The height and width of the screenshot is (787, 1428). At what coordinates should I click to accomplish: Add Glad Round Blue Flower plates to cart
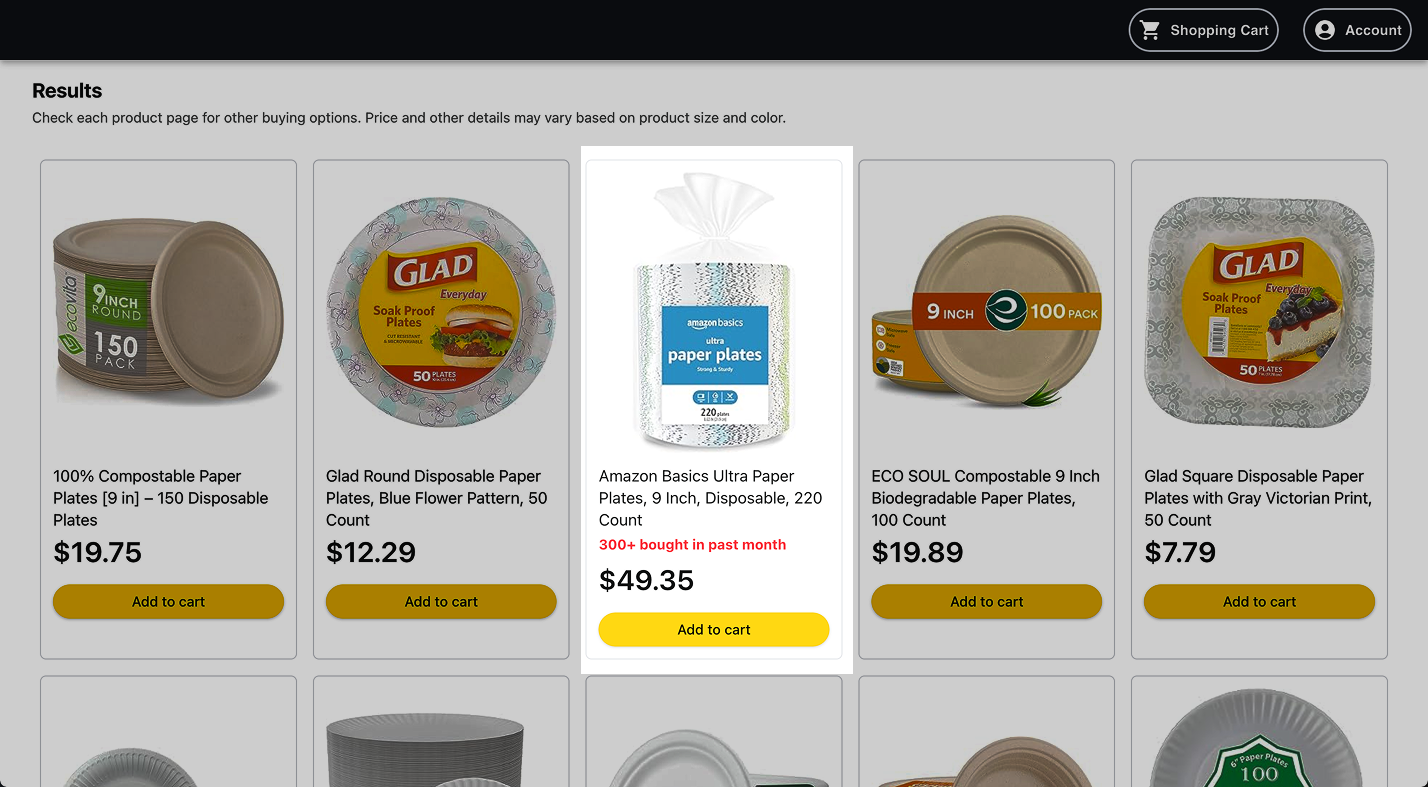pos(441,601)
